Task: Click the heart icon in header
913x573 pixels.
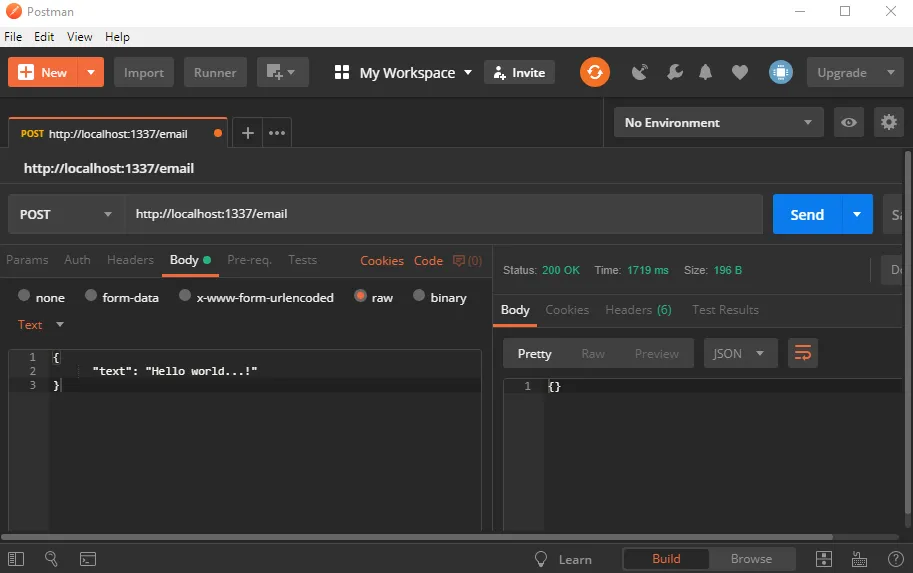Action: coord(739,72)
